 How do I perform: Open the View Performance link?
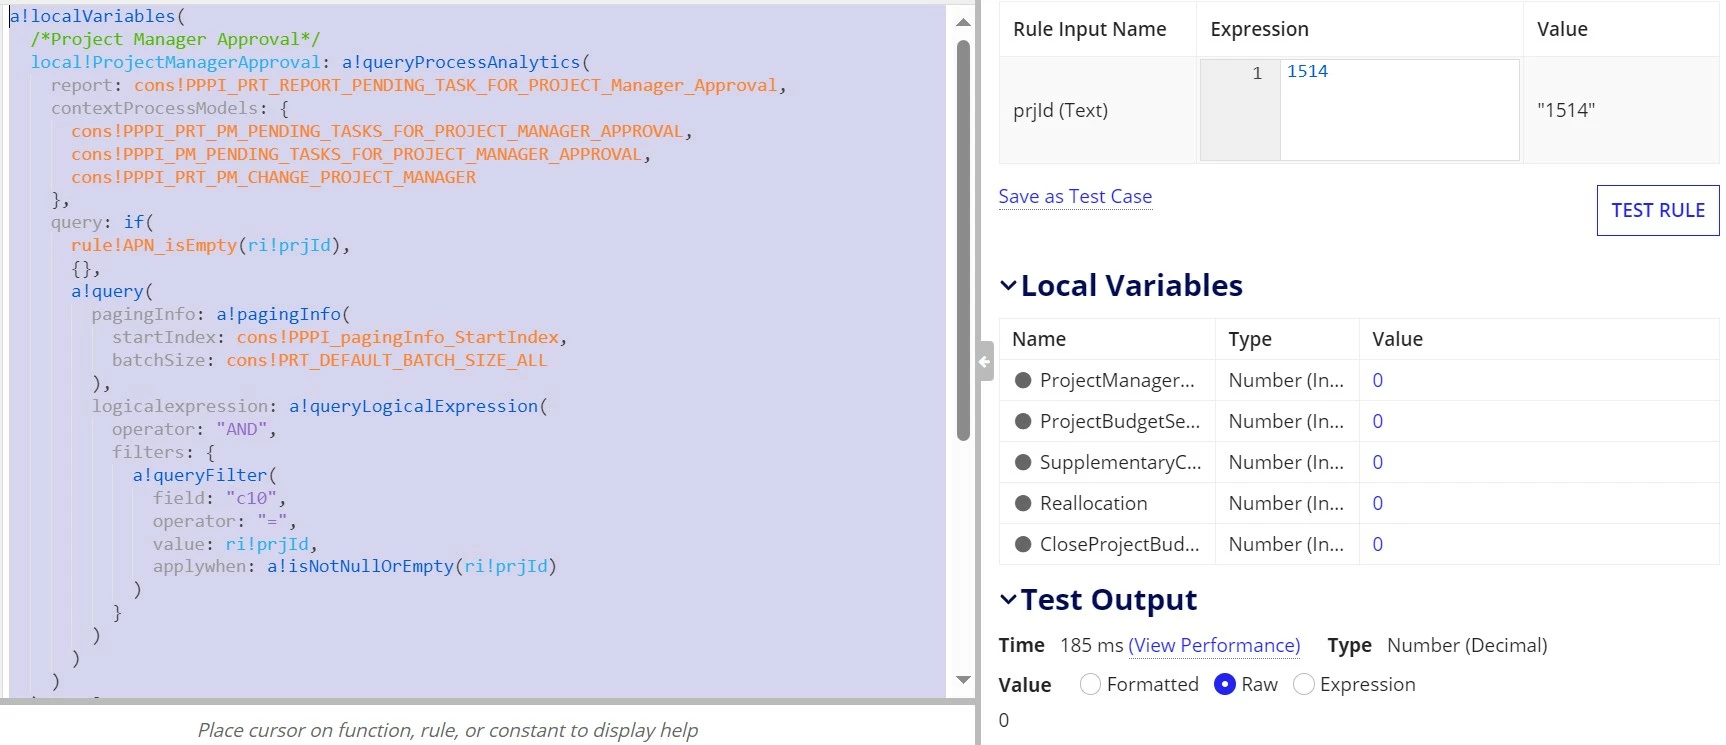[1214, 645]
